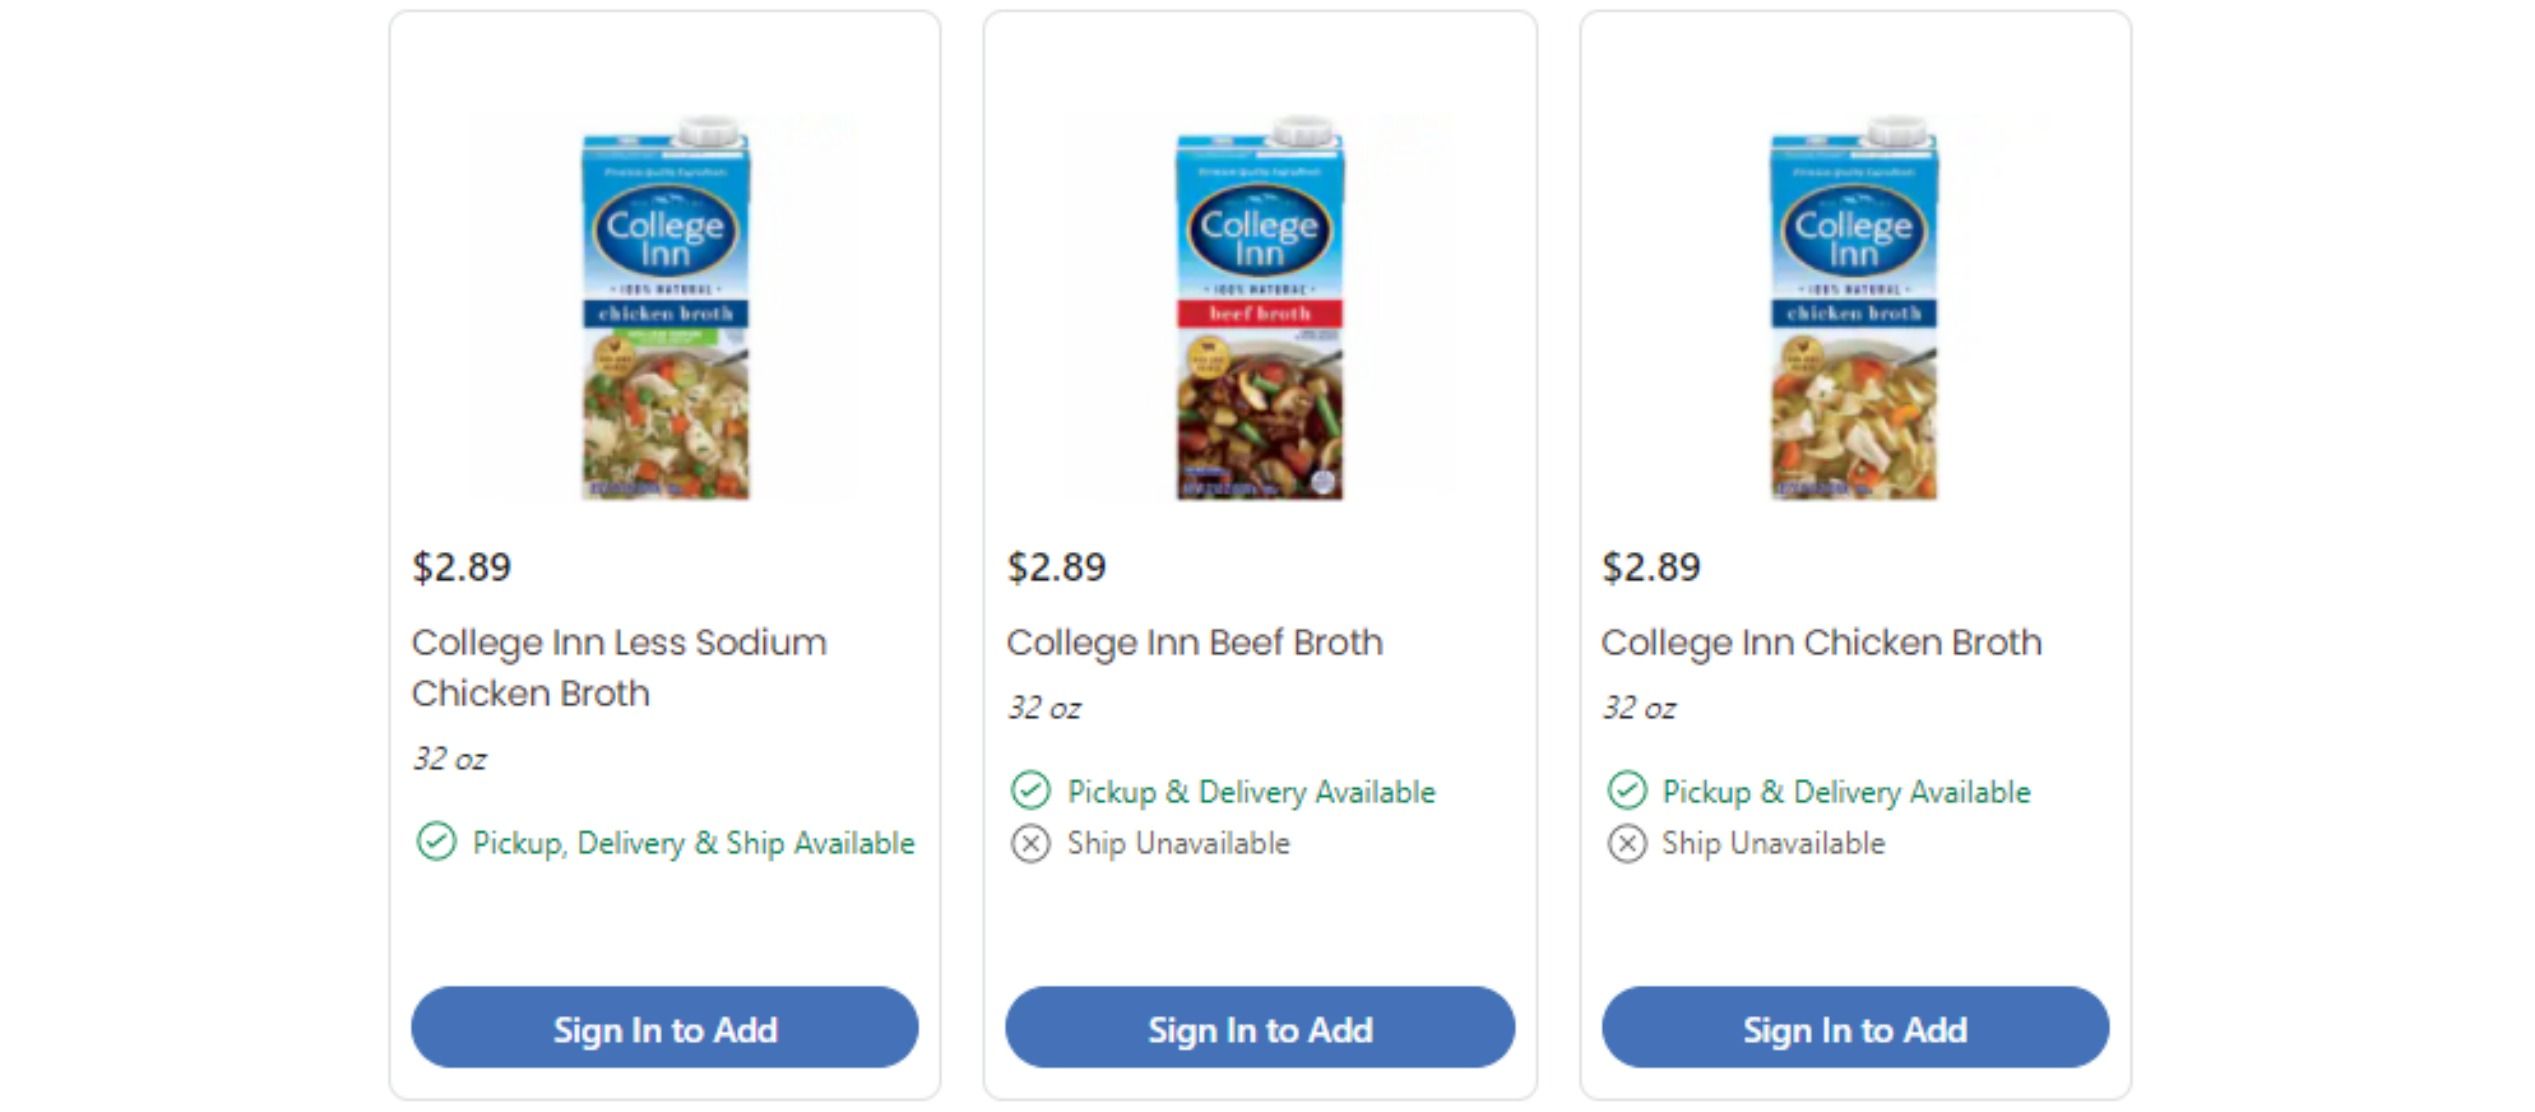Click the Ship Unavailable text under Beef Broth

[1178, 843]
